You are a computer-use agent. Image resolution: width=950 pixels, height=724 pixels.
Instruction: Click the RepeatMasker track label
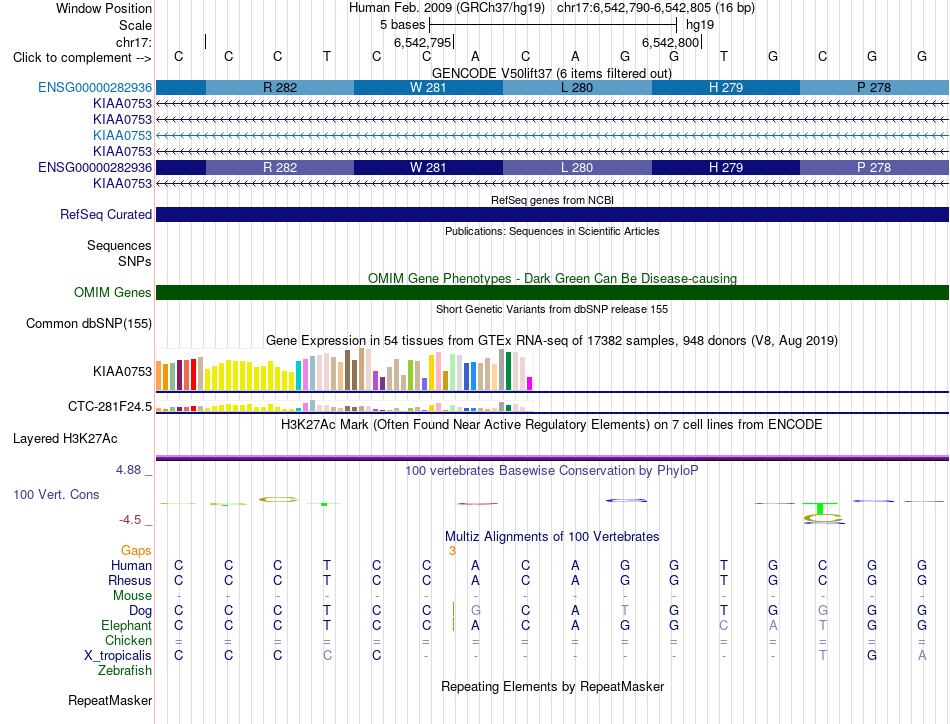pos(110,700)
